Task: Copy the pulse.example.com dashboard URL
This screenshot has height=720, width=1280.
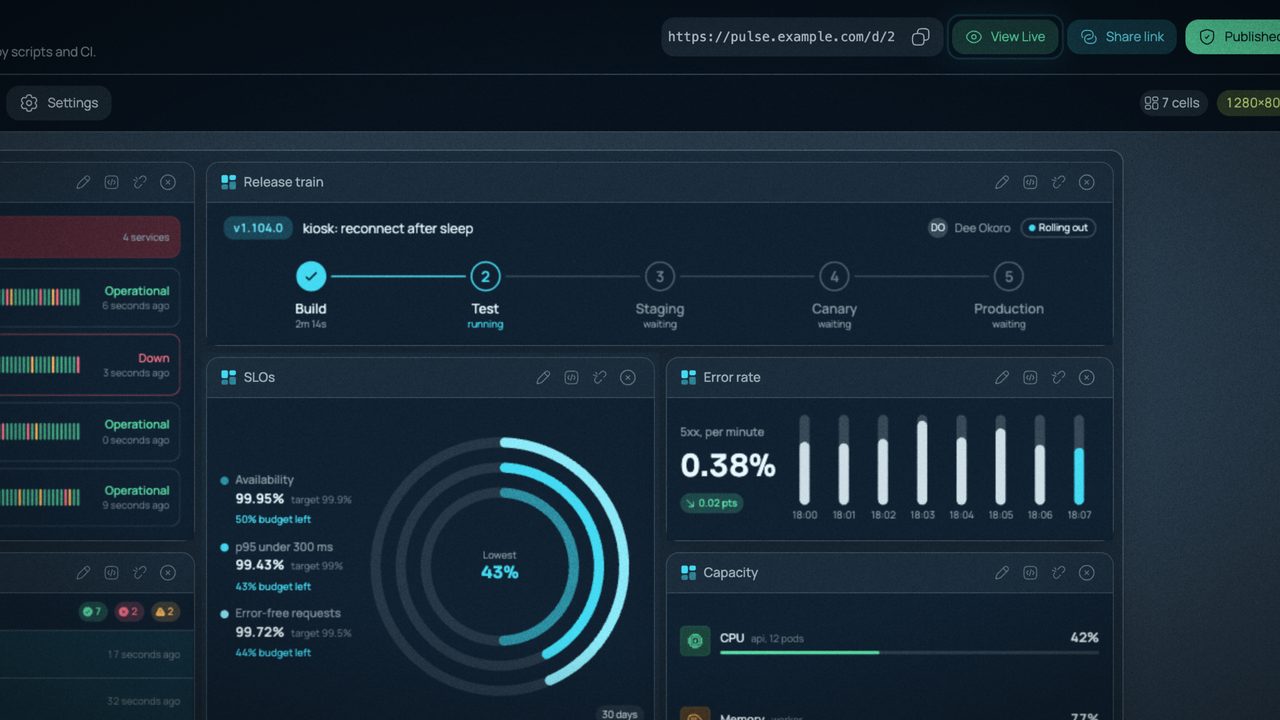Action: [x=921, y=37]
